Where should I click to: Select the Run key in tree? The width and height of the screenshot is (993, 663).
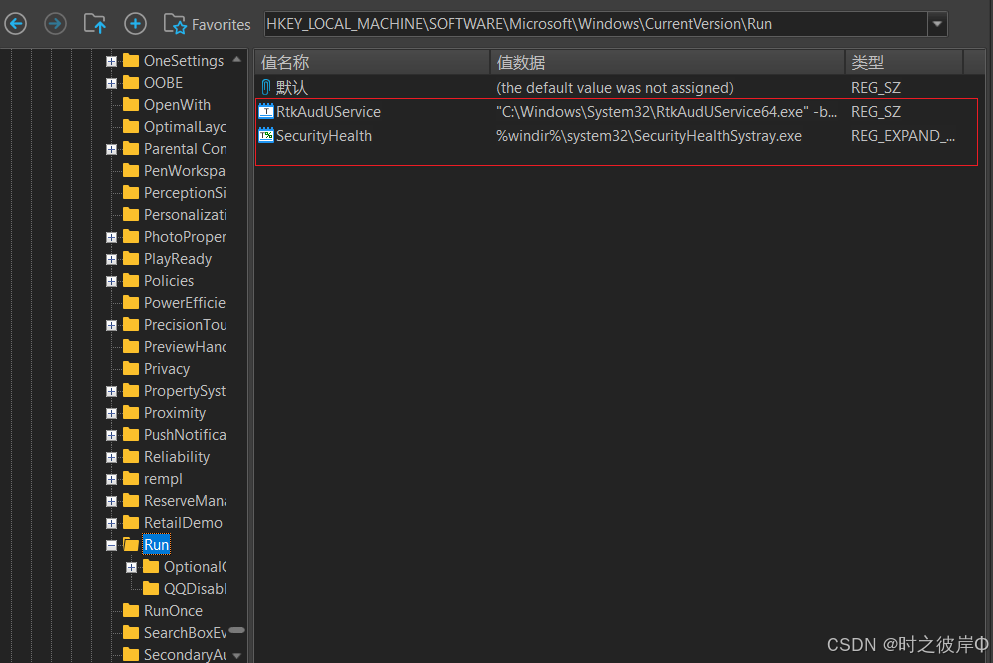(x=156, y=545)
